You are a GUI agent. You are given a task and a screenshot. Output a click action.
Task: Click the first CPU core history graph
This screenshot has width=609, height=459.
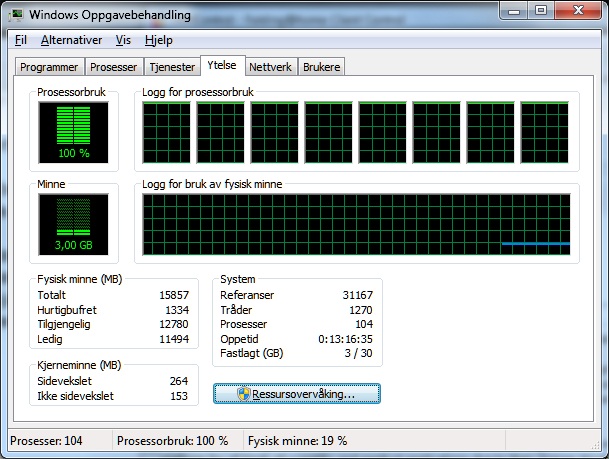click(x=167, y=132)
